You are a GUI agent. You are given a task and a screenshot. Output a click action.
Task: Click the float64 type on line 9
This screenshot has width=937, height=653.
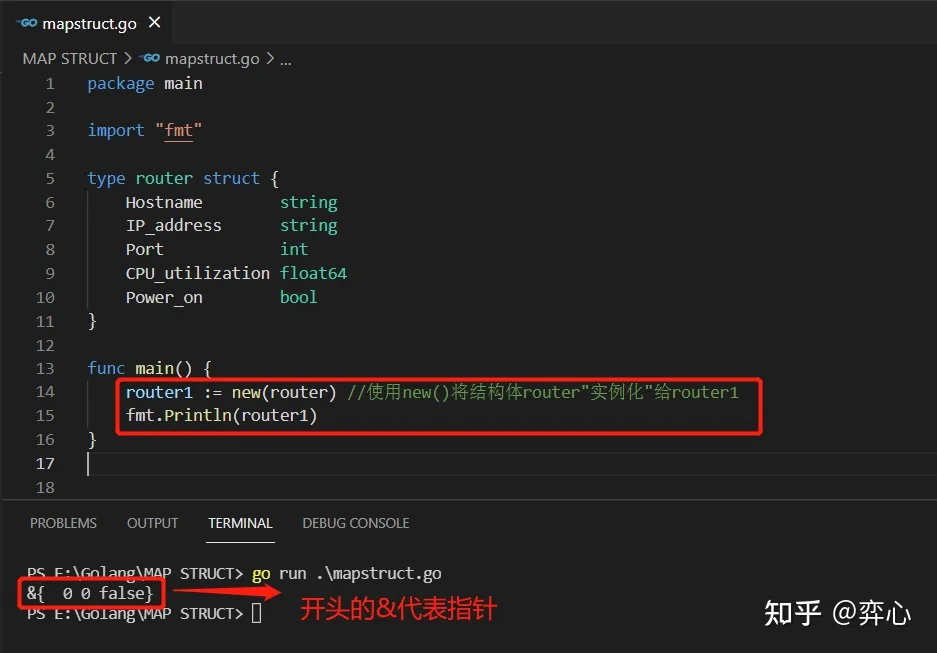pos(314,274)
